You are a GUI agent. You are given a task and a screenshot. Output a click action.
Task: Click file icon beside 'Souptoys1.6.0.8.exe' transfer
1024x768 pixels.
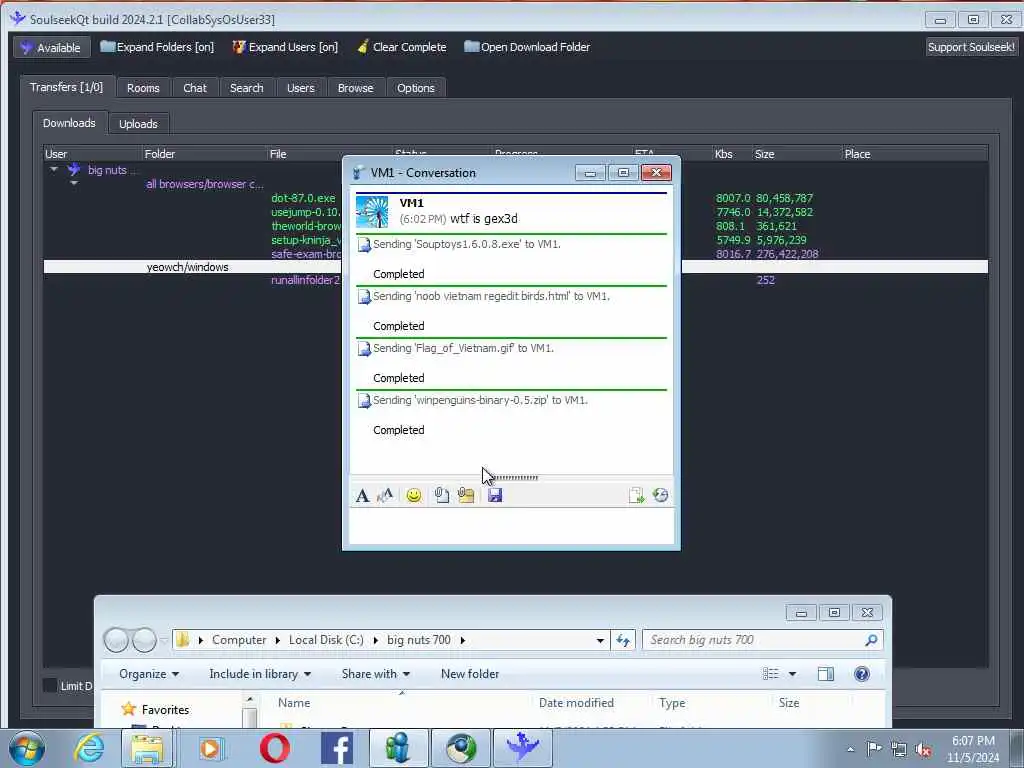tap(364, 245)
